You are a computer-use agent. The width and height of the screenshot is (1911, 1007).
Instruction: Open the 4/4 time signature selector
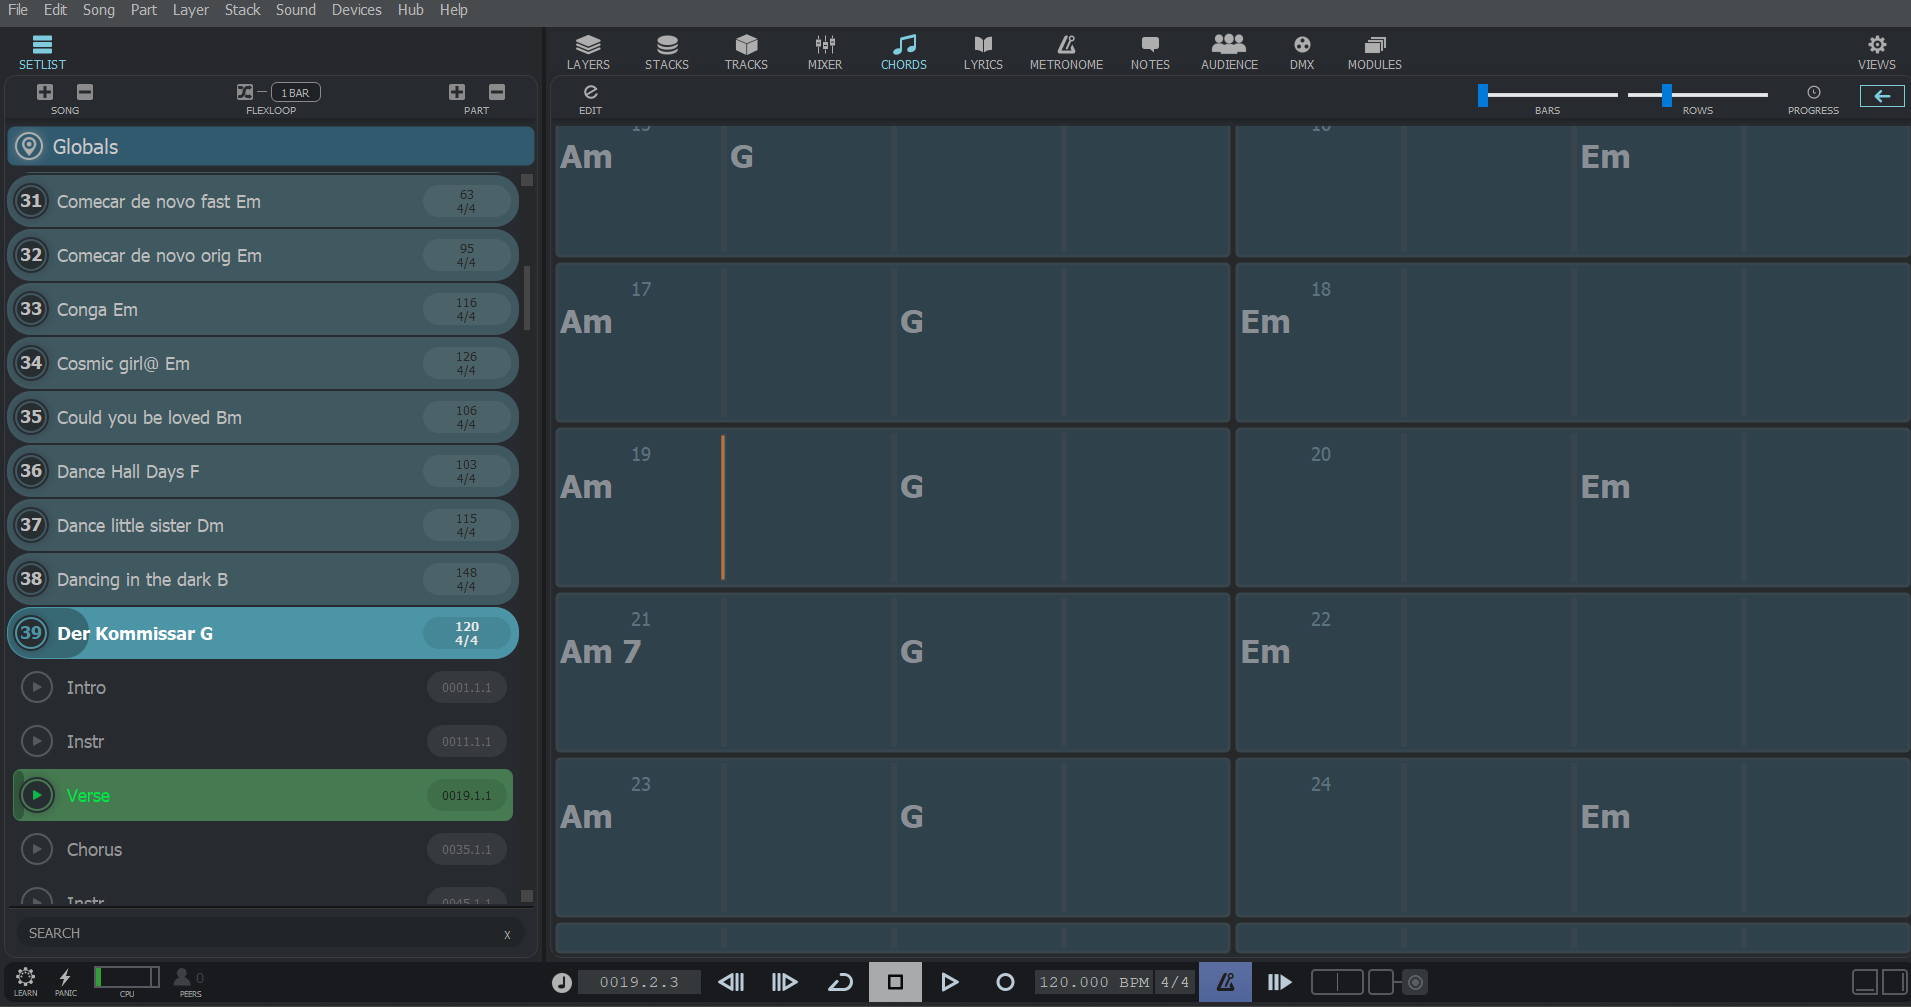click(x=1175, y=982)
